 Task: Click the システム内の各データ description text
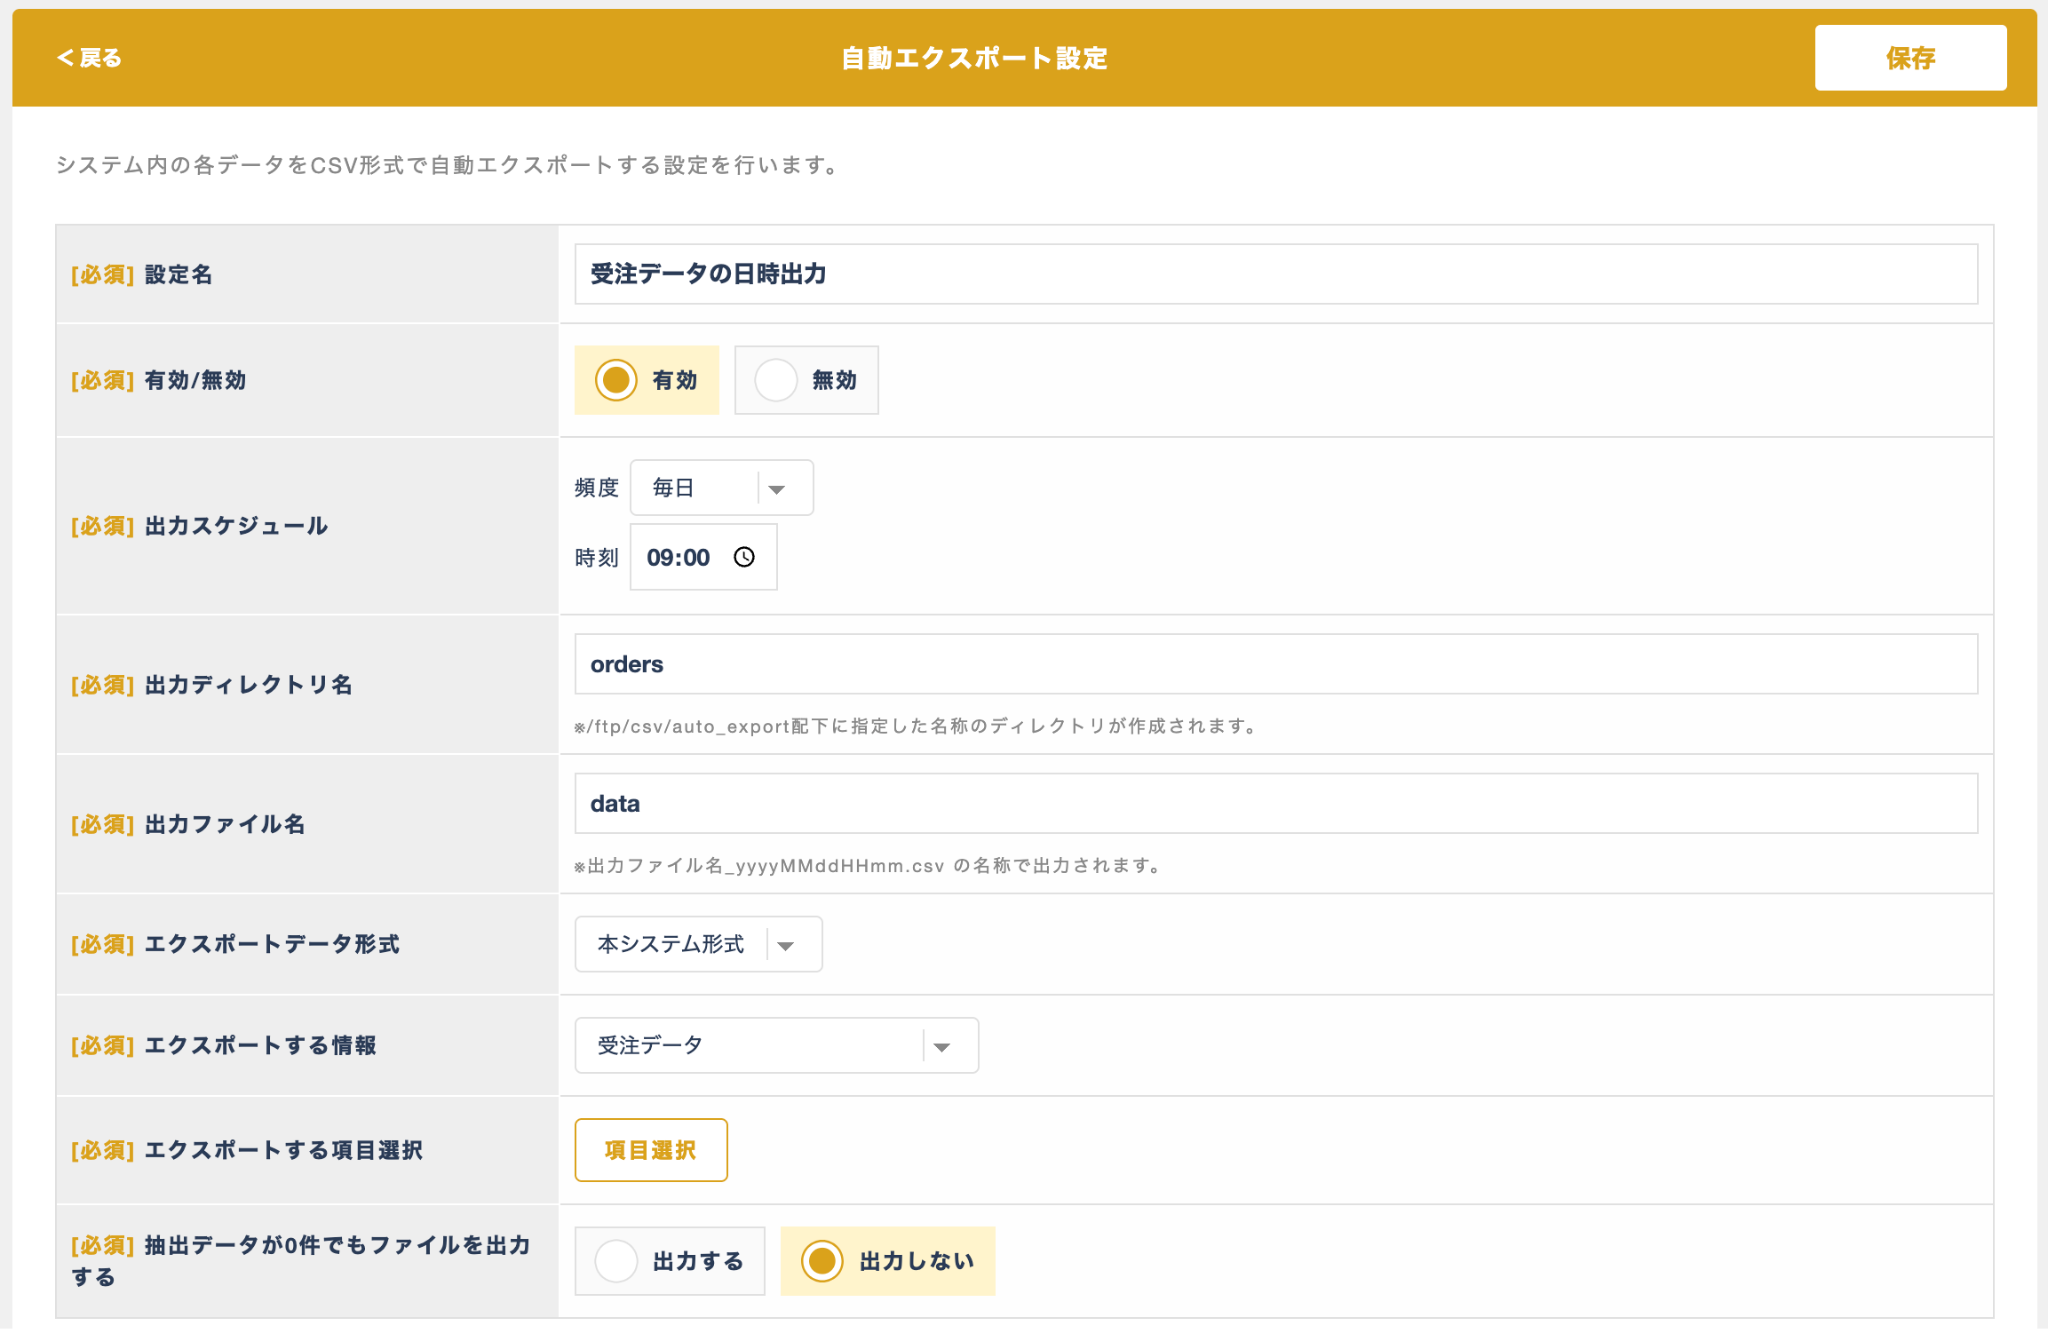point(447,165)
